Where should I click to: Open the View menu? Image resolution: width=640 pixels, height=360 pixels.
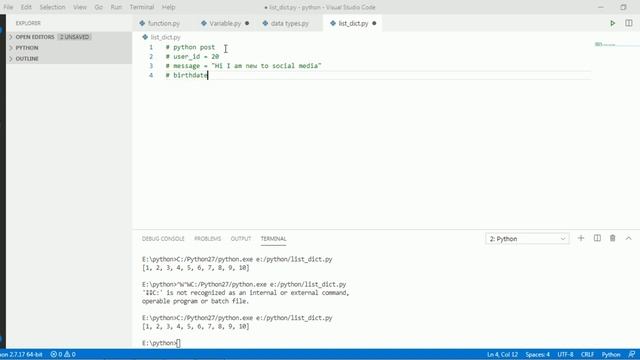[x=80, y=7]
